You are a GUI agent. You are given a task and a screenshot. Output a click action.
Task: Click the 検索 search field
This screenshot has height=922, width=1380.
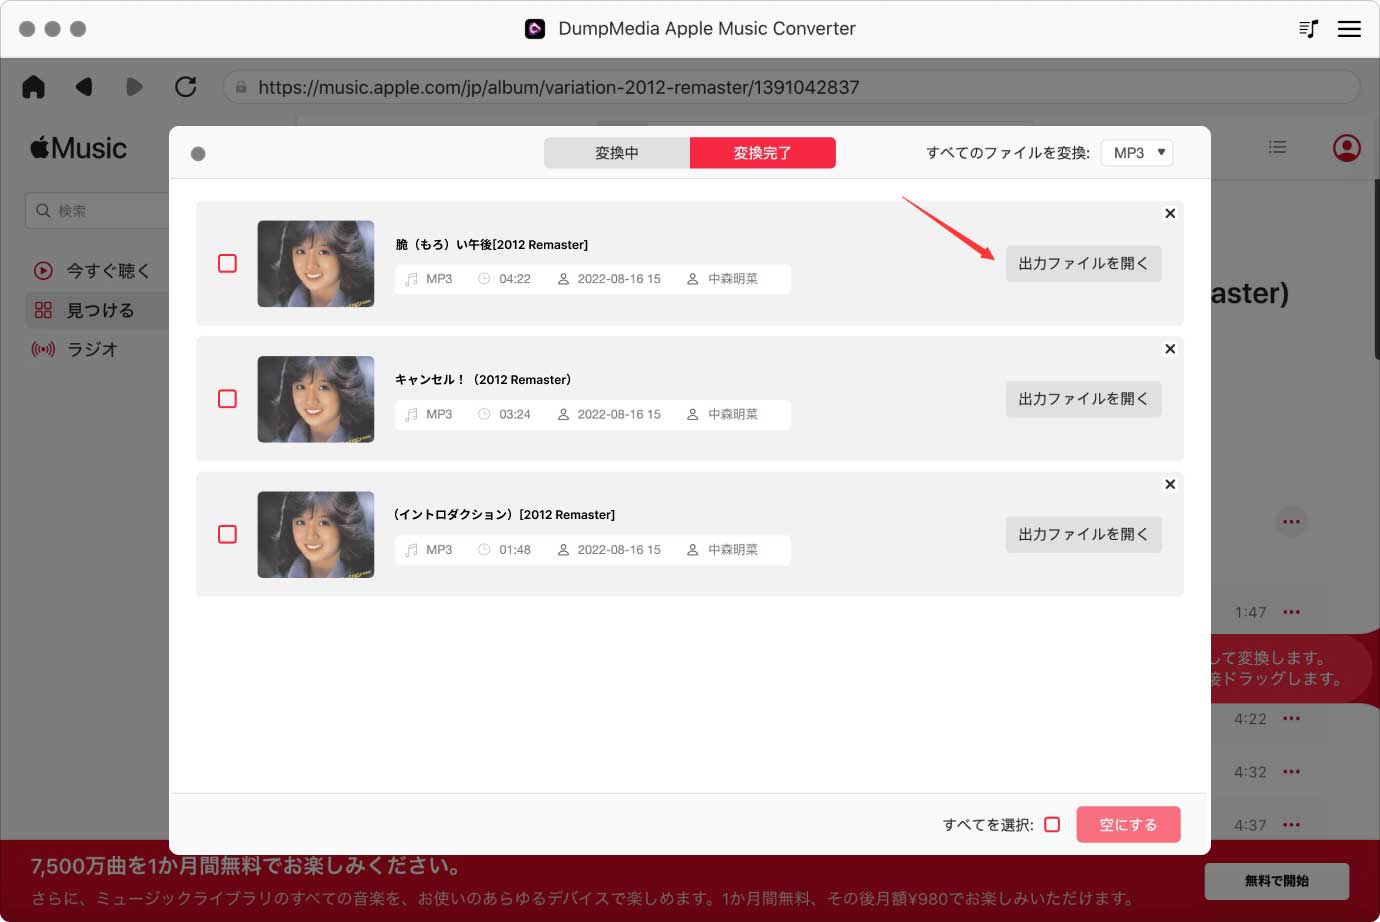click(x=97, y=211)
